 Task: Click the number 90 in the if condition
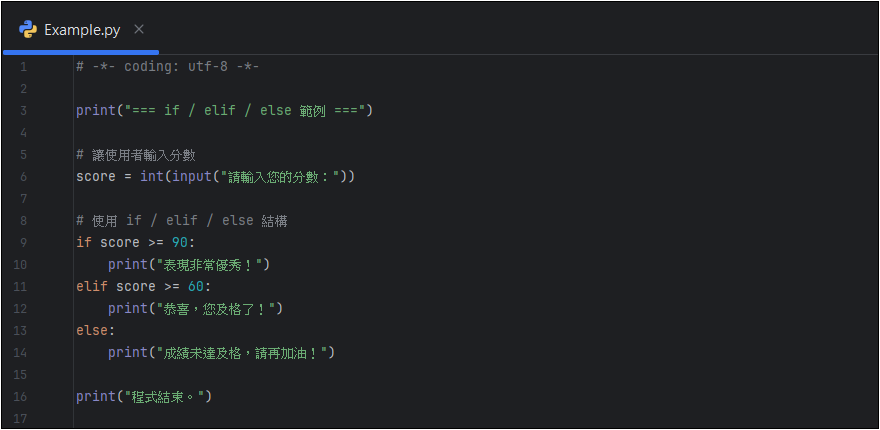point(178,243)
